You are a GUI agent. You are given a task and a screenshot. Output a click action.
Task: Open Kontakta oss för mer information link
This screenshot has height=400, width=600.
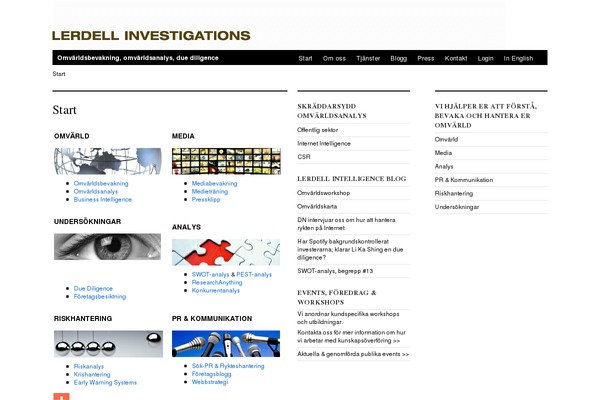coord(351,336)
